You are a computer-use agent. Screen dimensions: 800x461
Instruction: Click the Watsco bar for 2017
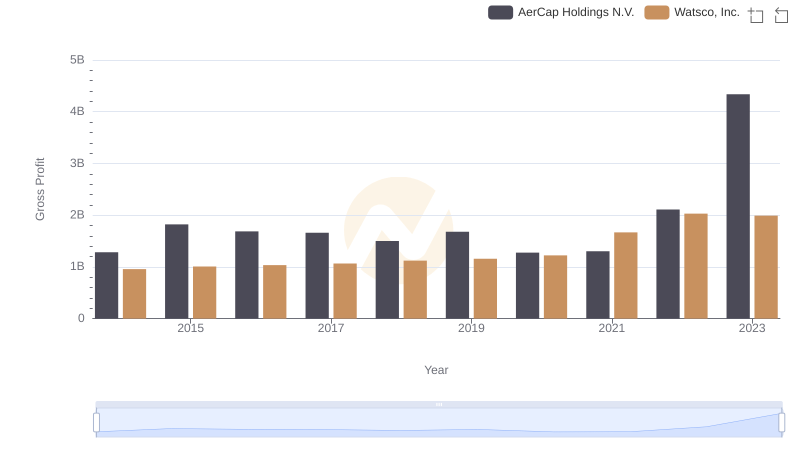point(345,291)
